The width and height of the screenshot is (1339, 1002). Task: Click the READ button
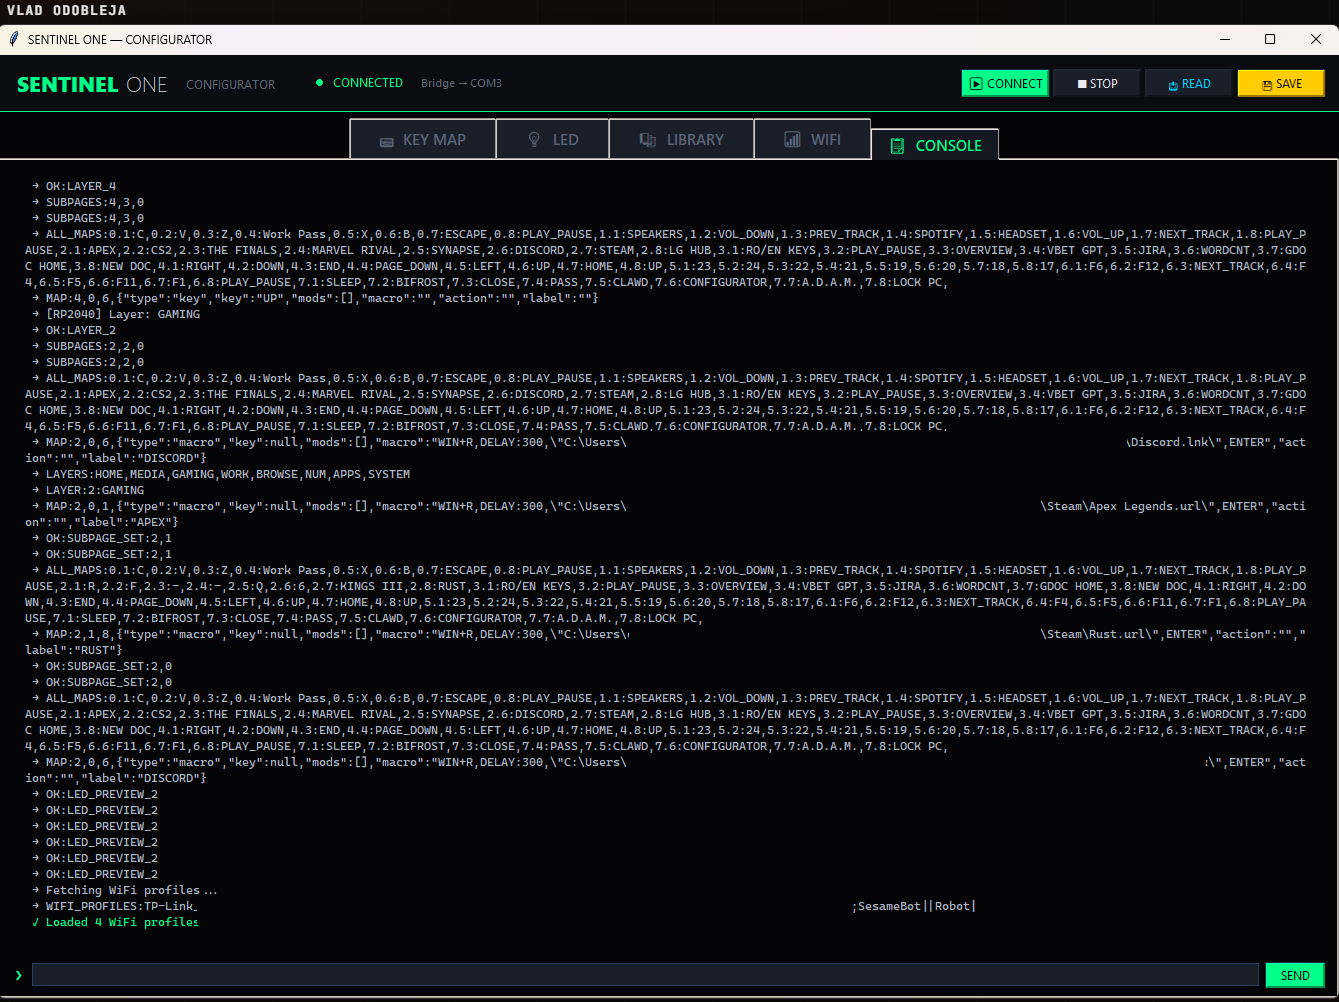click(1189, 84)
